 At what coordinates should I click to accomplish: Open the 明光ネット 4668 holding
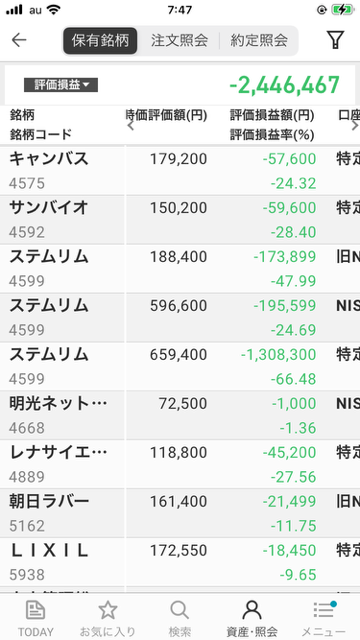(180, 416)
